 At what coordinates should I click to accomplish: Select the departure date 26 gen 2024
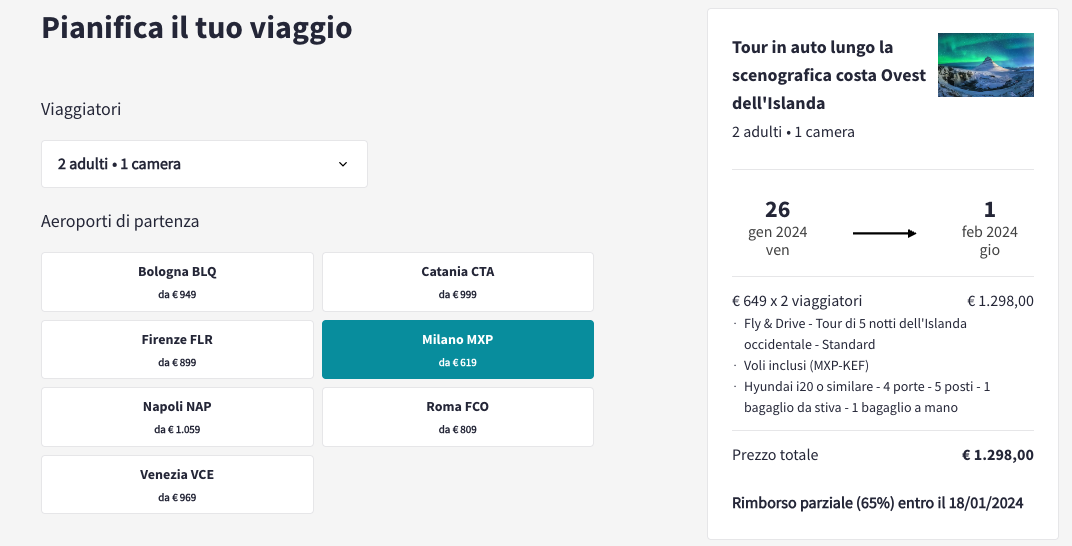pyautogui.click(x=777, y=228)
